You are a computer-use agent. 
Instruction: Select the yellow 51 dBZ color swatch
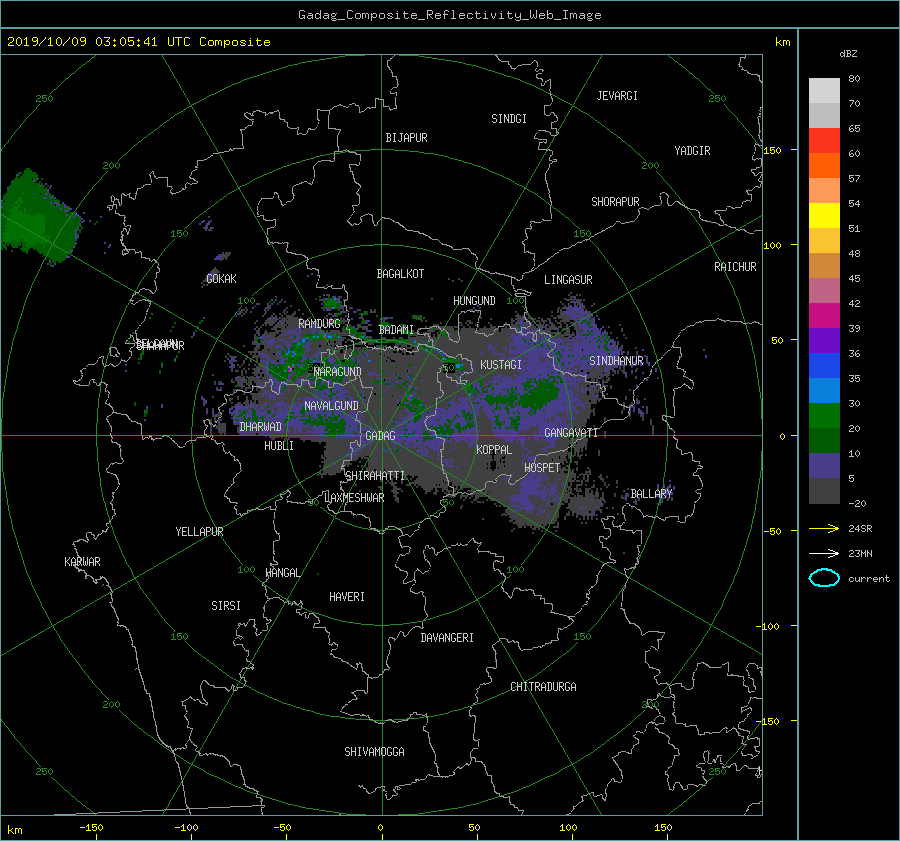click(824, 215)
